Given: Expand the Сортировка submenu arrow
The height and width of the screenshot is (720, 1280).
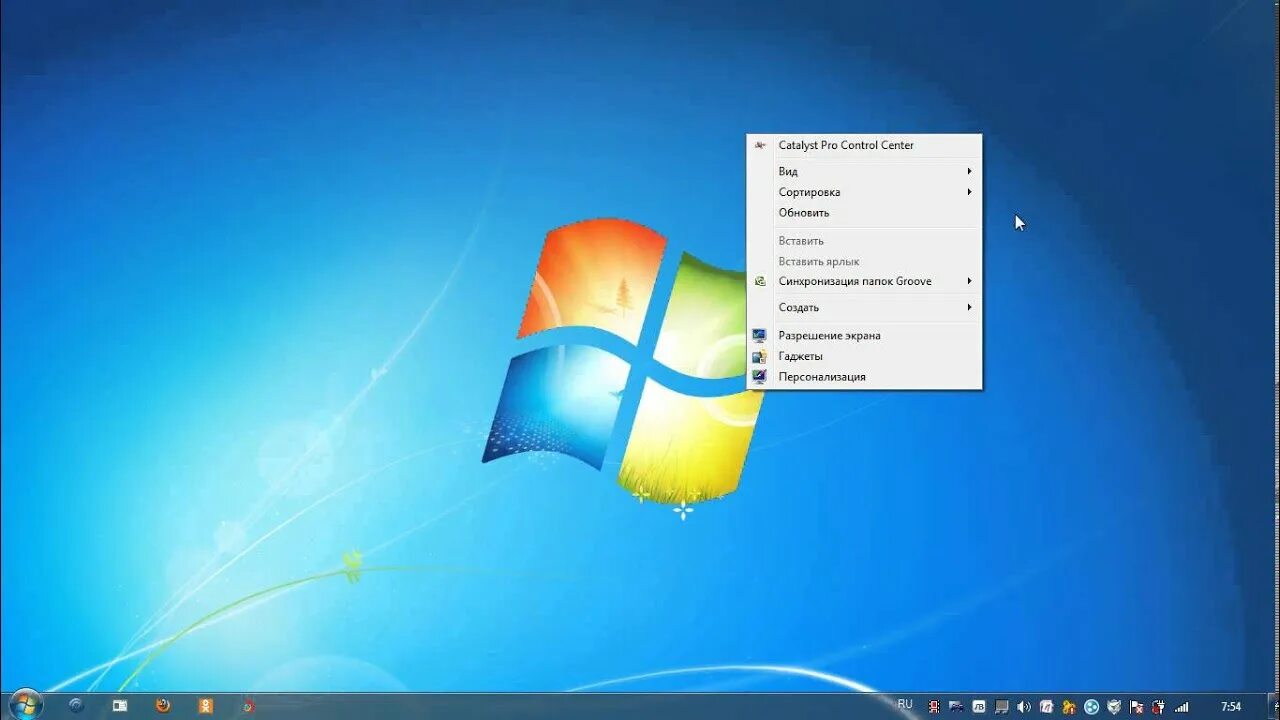Looking at the screenshot, I should pyautogui.click(x=969, y=192).
